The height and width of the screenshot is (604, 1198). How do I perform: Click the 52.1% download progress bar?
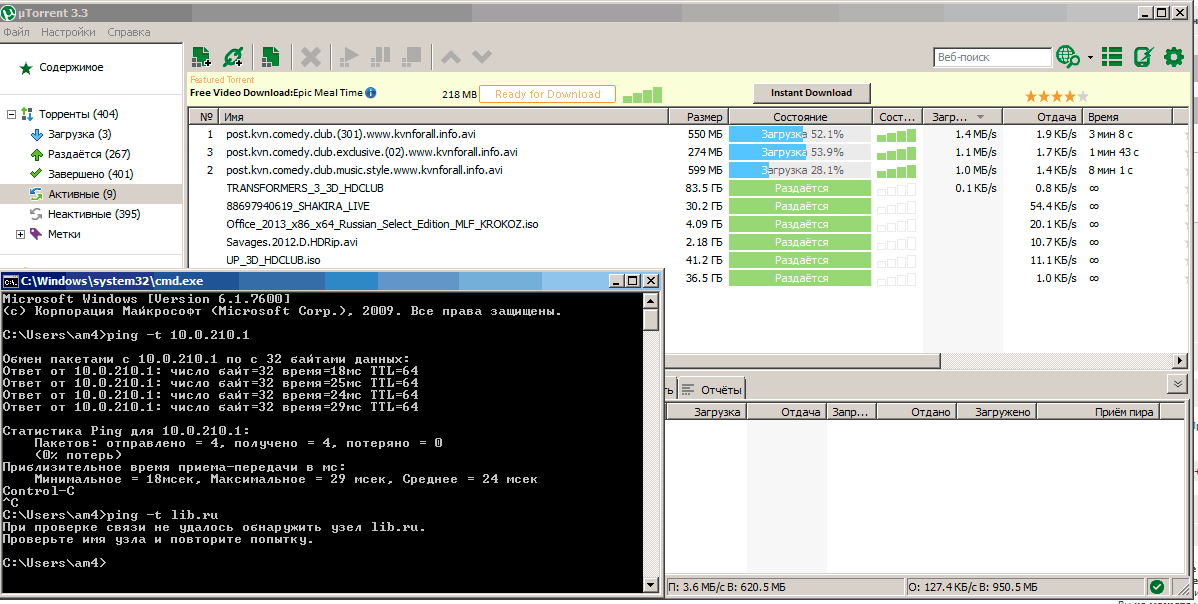[x=800, y=133]
